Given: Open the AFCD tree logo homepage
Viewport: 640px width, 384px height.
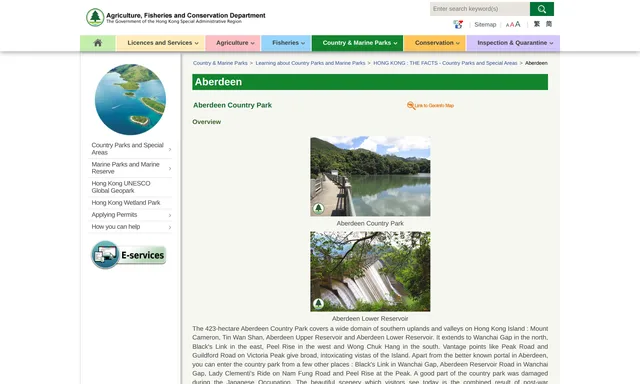Looking at the screenshot, I should click(95, 18).
